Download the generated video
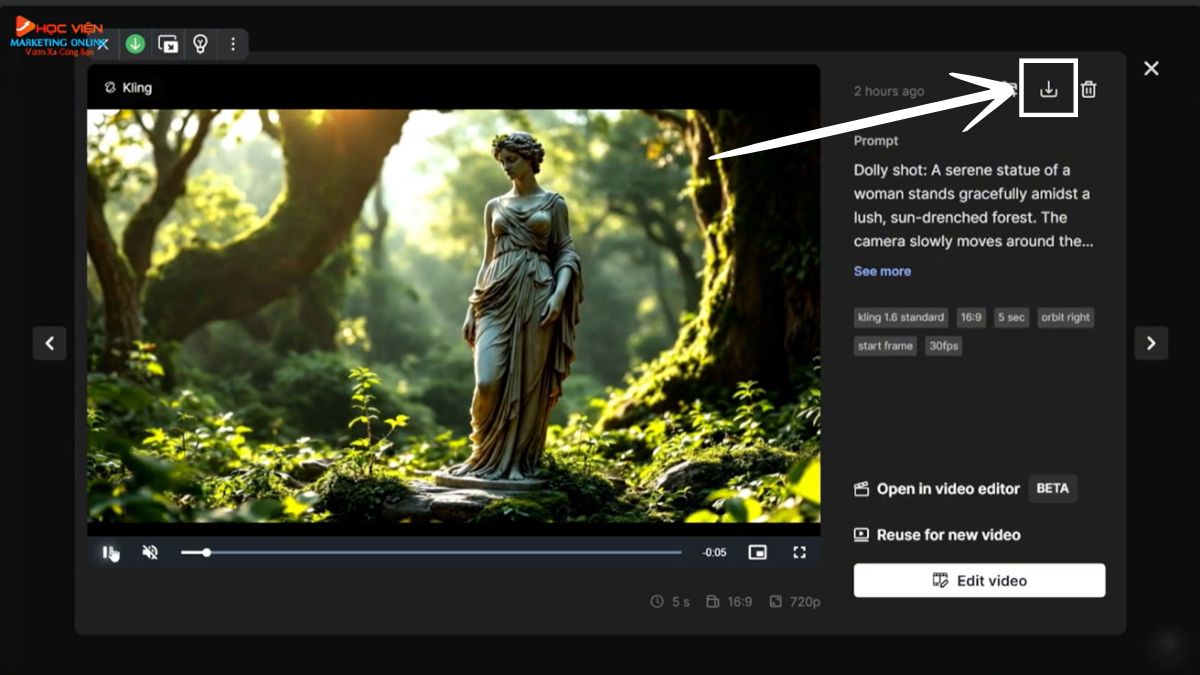The image size is (1200, 675). click(x=1048, y=89)
